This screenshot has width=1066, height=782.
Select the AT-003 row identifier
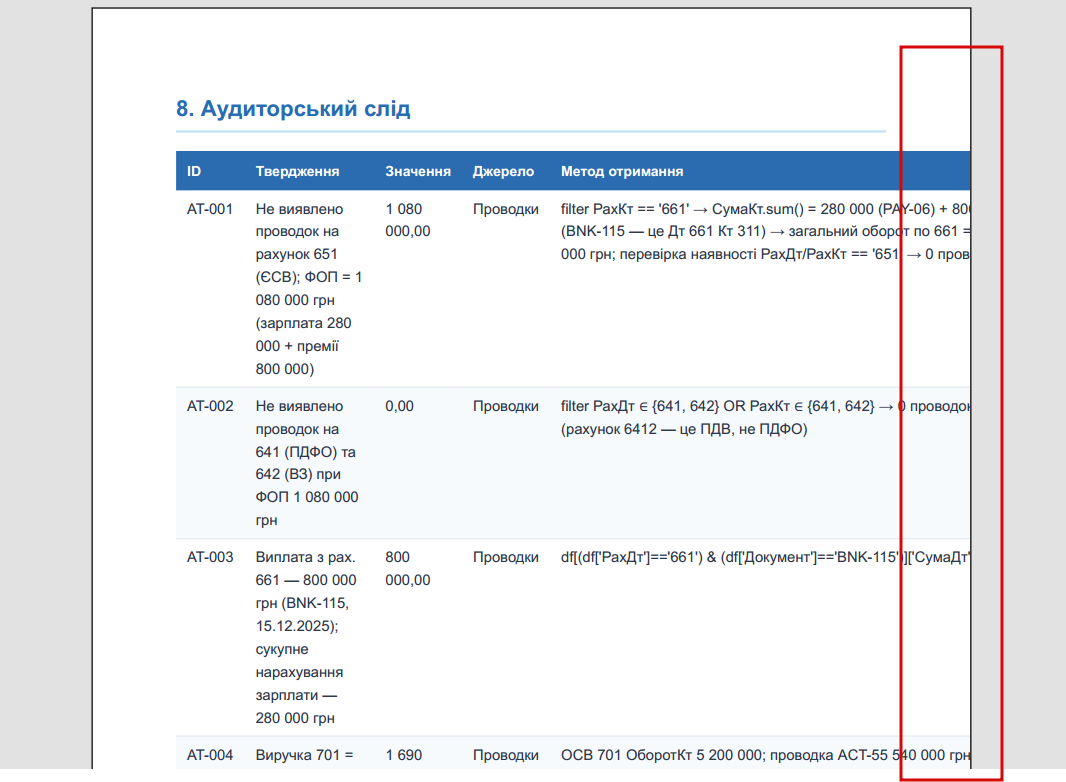210,558
